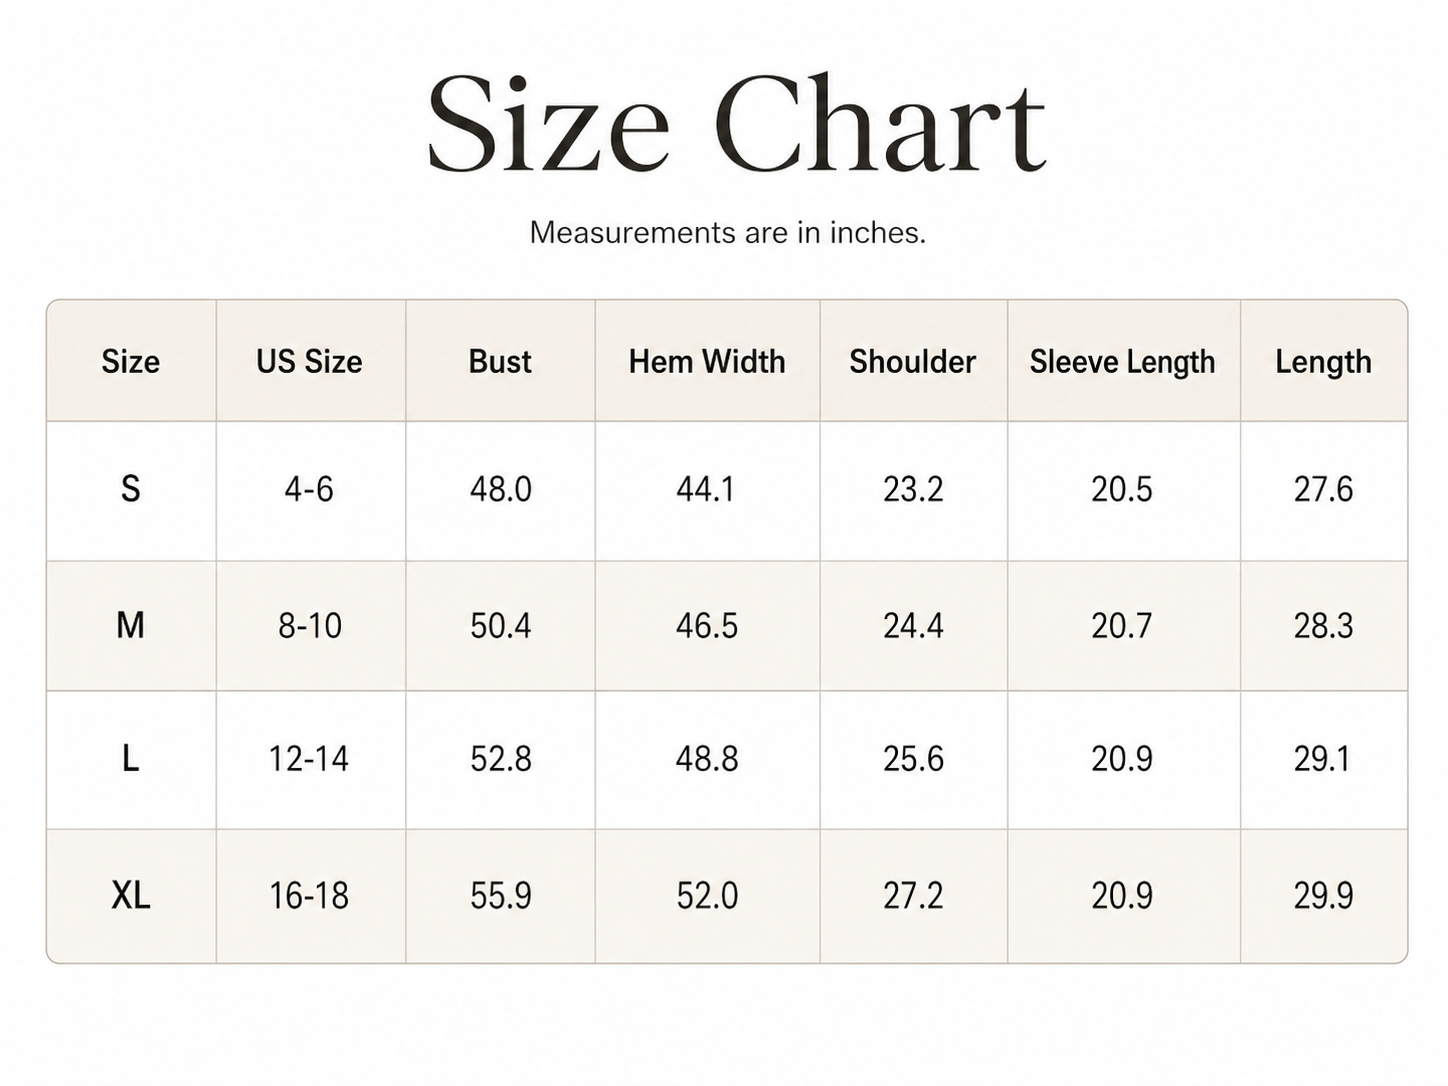Select the 24.4 shoulder value for M
The width and height of the screenshot is (1448, 1086).
[x=912, y=625]
